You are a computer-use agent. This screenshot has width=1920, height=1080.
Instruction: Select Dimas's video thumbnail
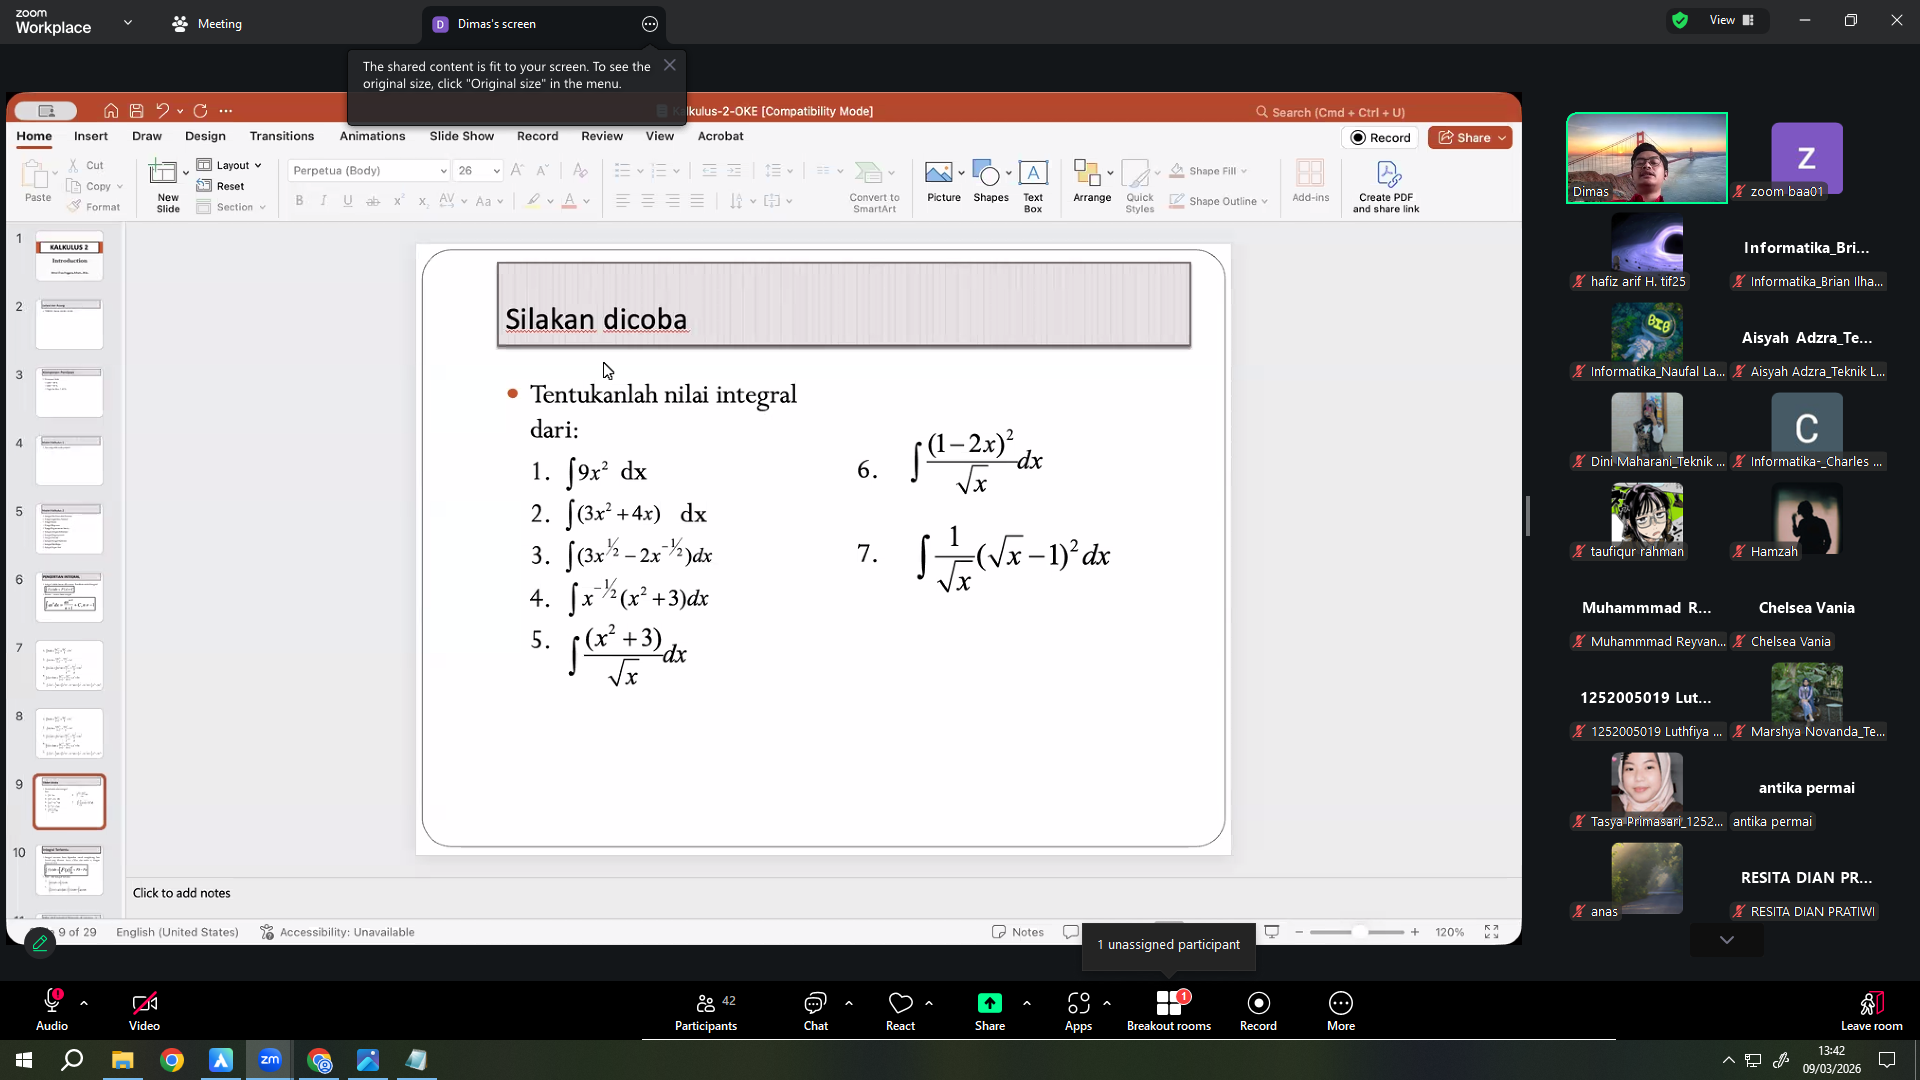[x=1646, y=158]
